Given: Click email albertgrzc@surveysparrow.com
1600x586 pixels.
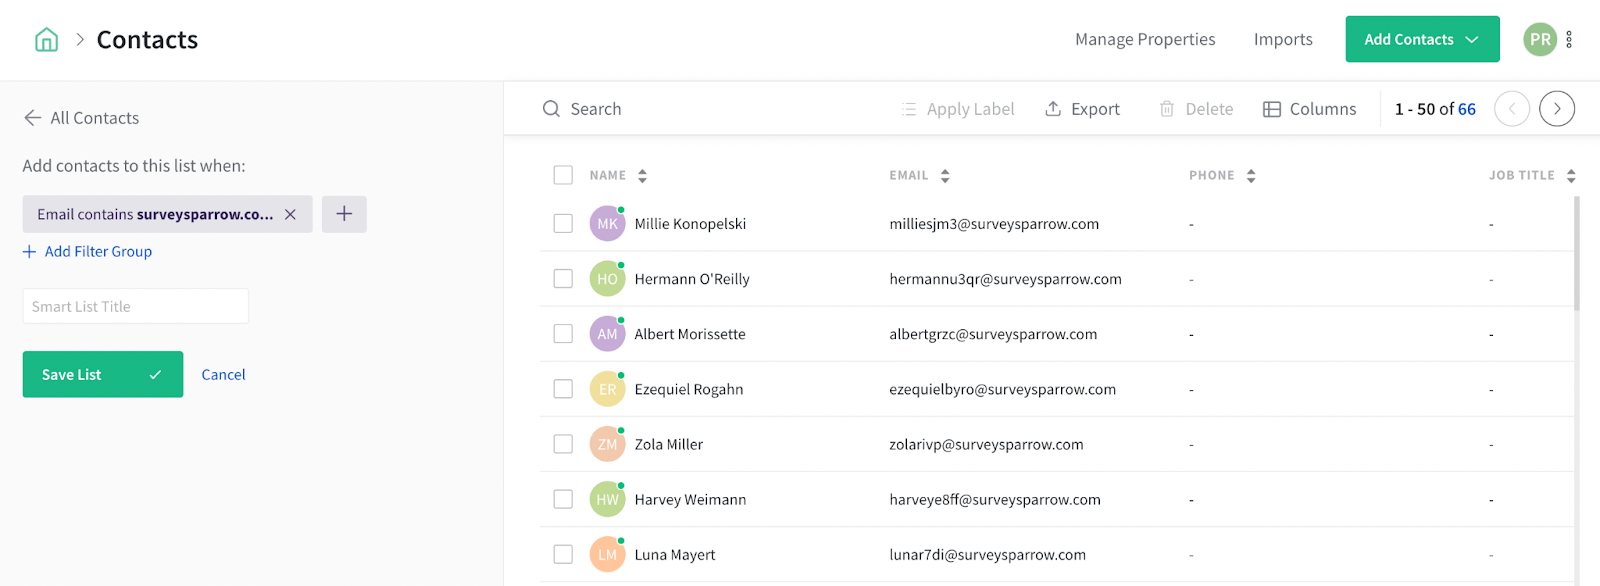Looking at the screenshot, I should click(x=993, y=334).
